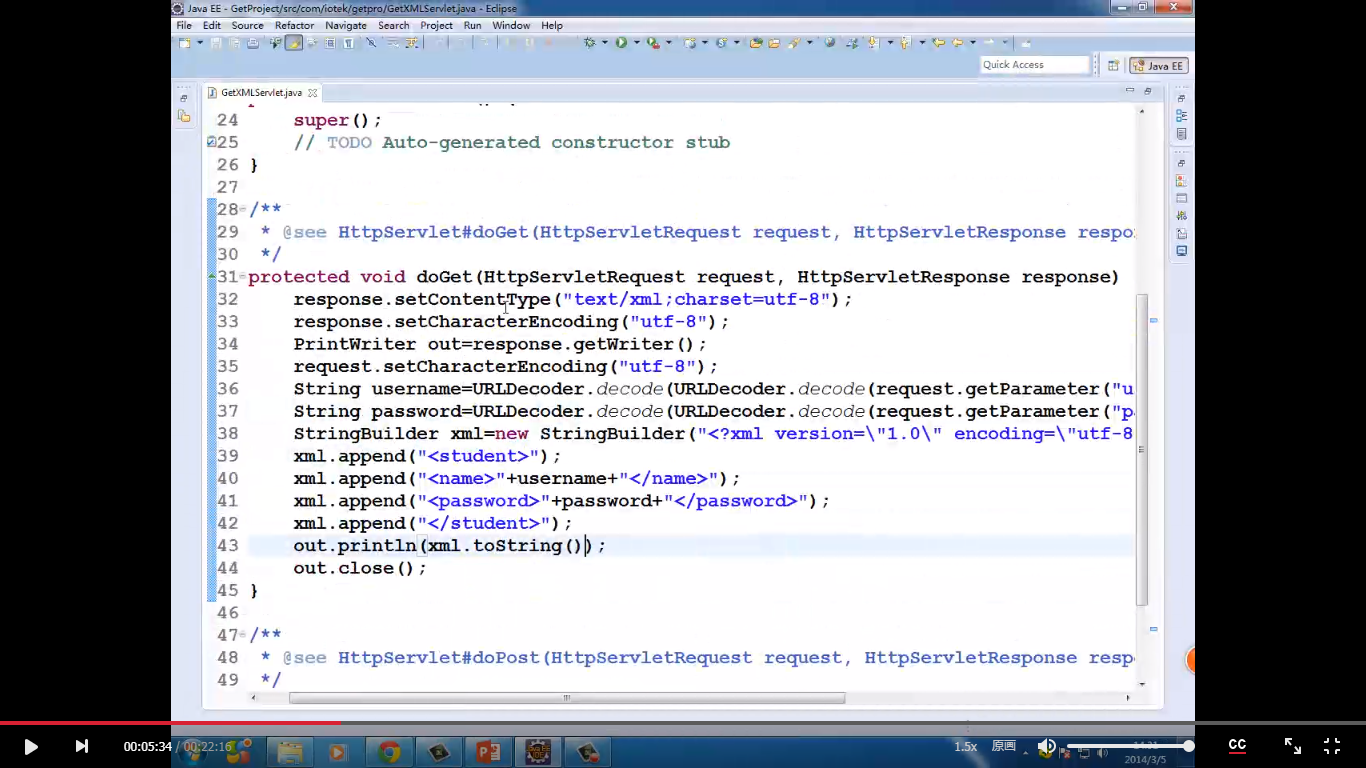The image size is (1366, 768).
Task: Change the 1.5x playback speed
Action: coord(965,746)
